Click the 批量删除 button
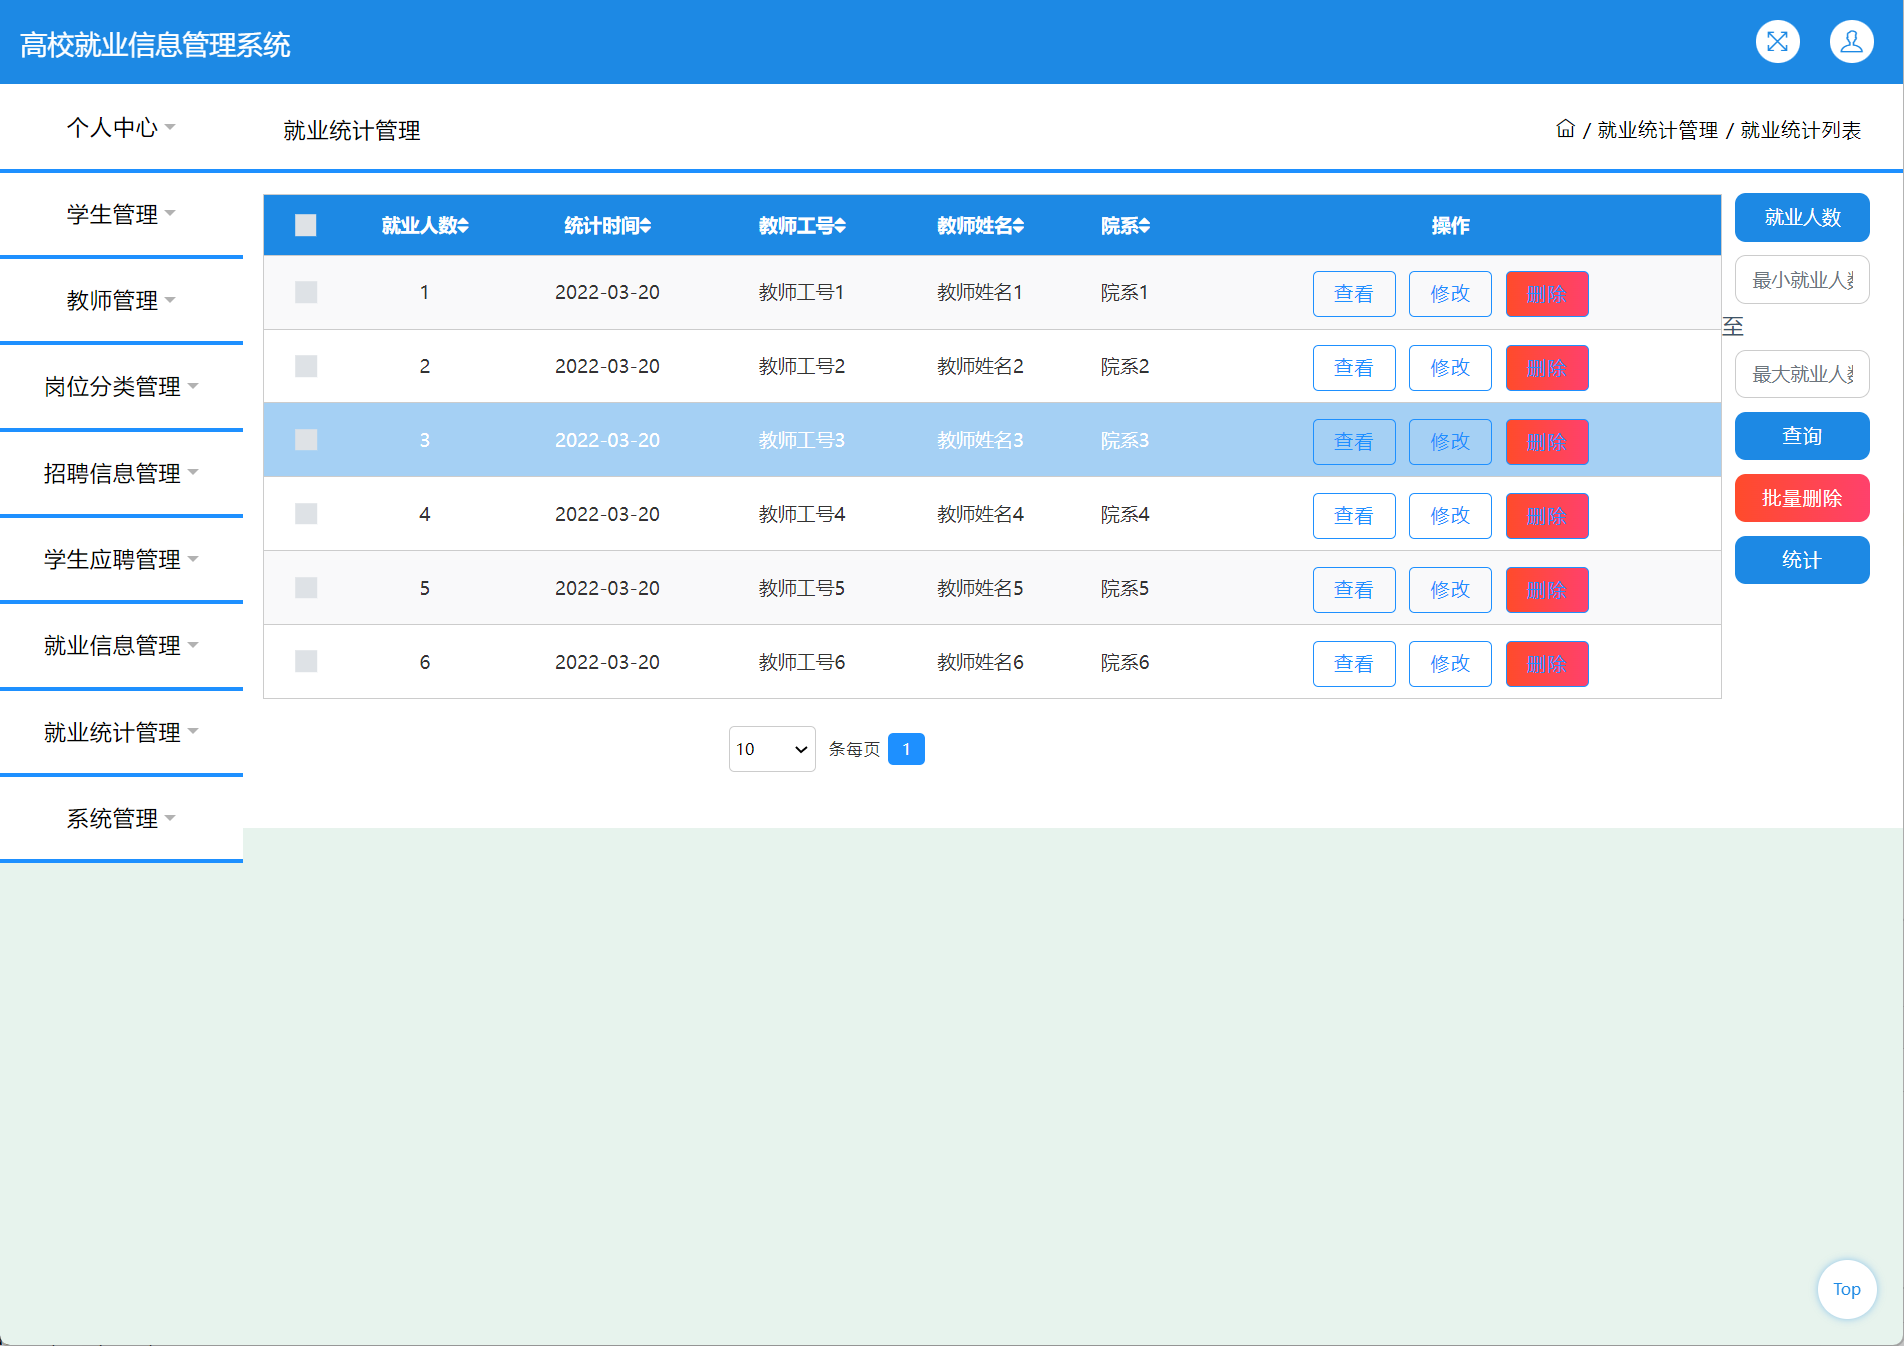The image size is (1904, 1346). coord(1802,498)
